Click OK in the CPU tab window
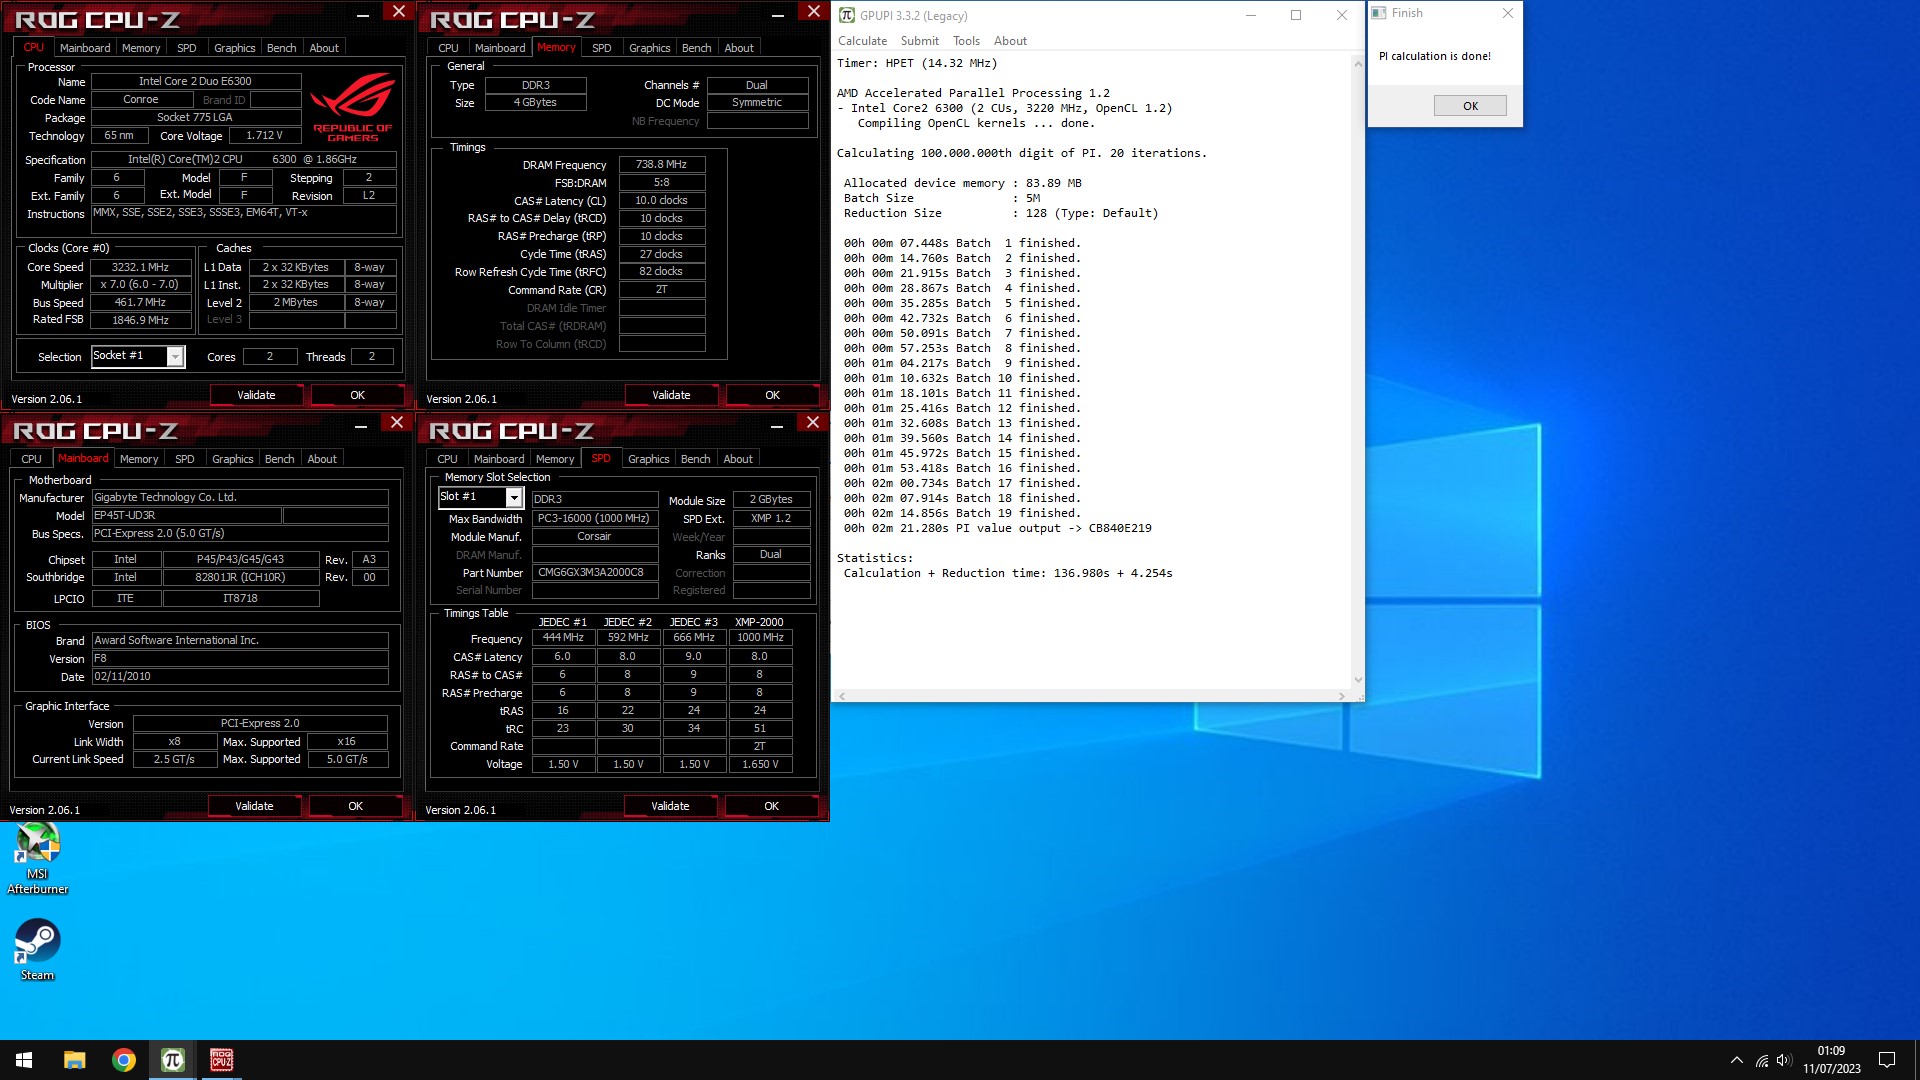Viewport: 1920px width, 1080px height. 357,395
